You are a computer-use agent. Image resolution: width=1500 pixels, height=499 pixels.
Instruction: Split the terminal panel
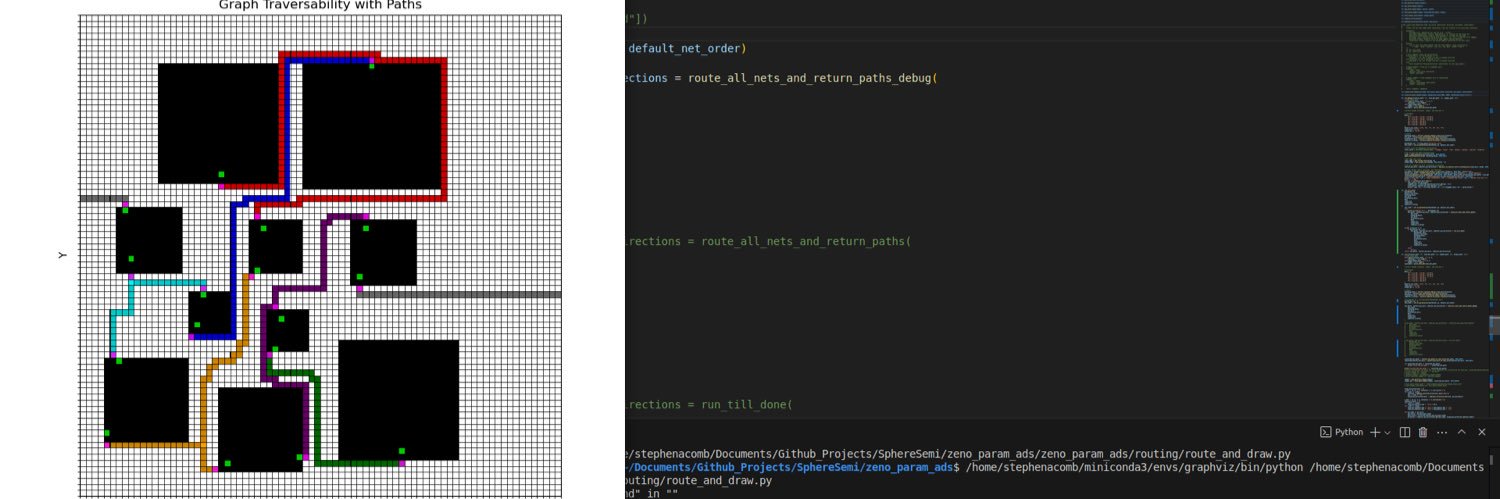(1404, 432)
